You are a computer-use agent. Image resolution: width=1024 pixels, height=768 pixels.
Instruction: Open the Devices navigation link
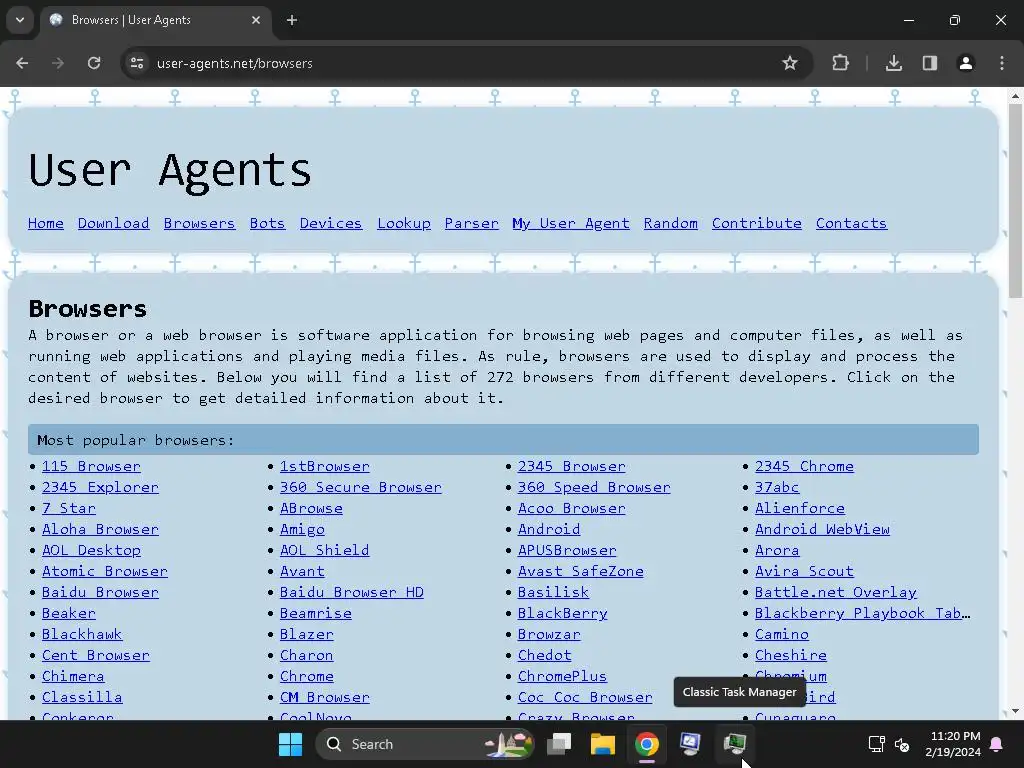coord(330,223)
